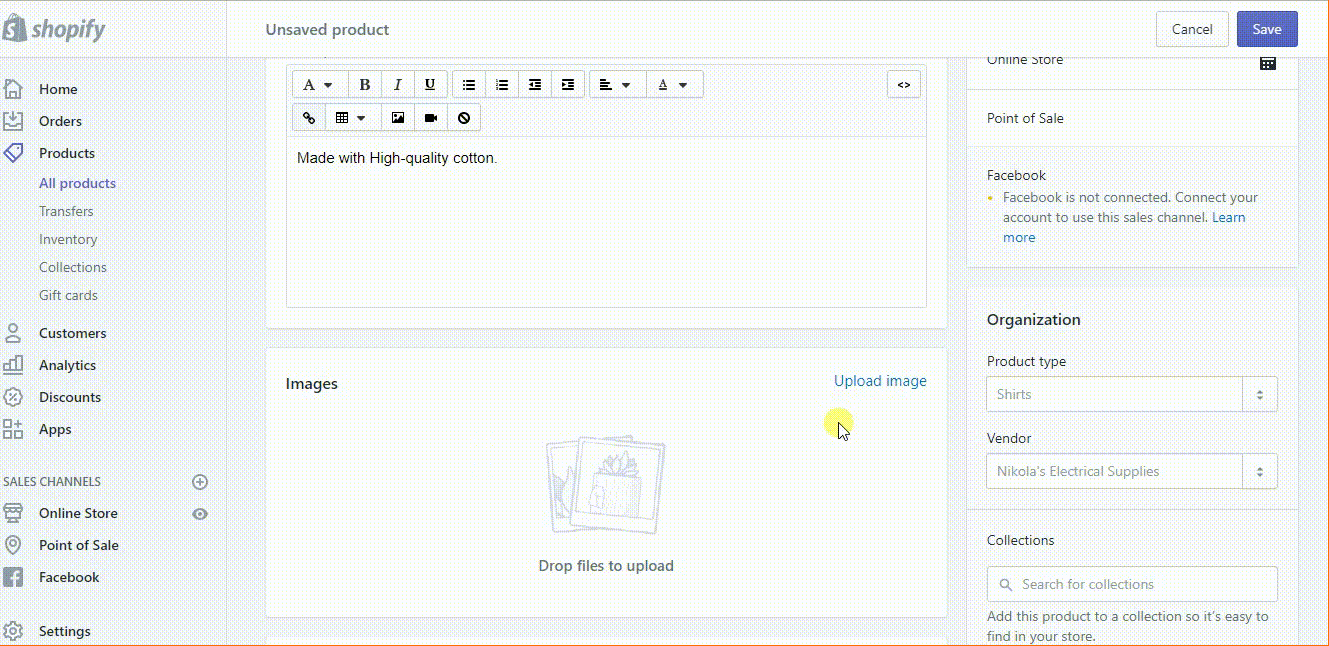Open Transfers under Products
1329x646 pixels.
(x=66, y=211)
